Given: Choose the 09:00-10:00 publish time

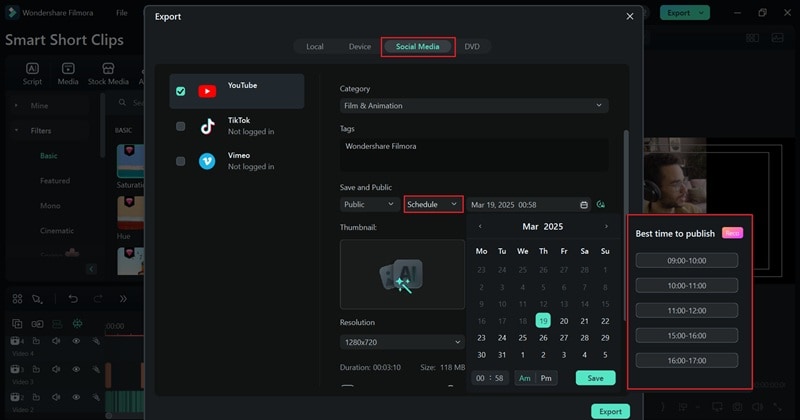Looking at the screenshot, I should [x=687, y=261].
